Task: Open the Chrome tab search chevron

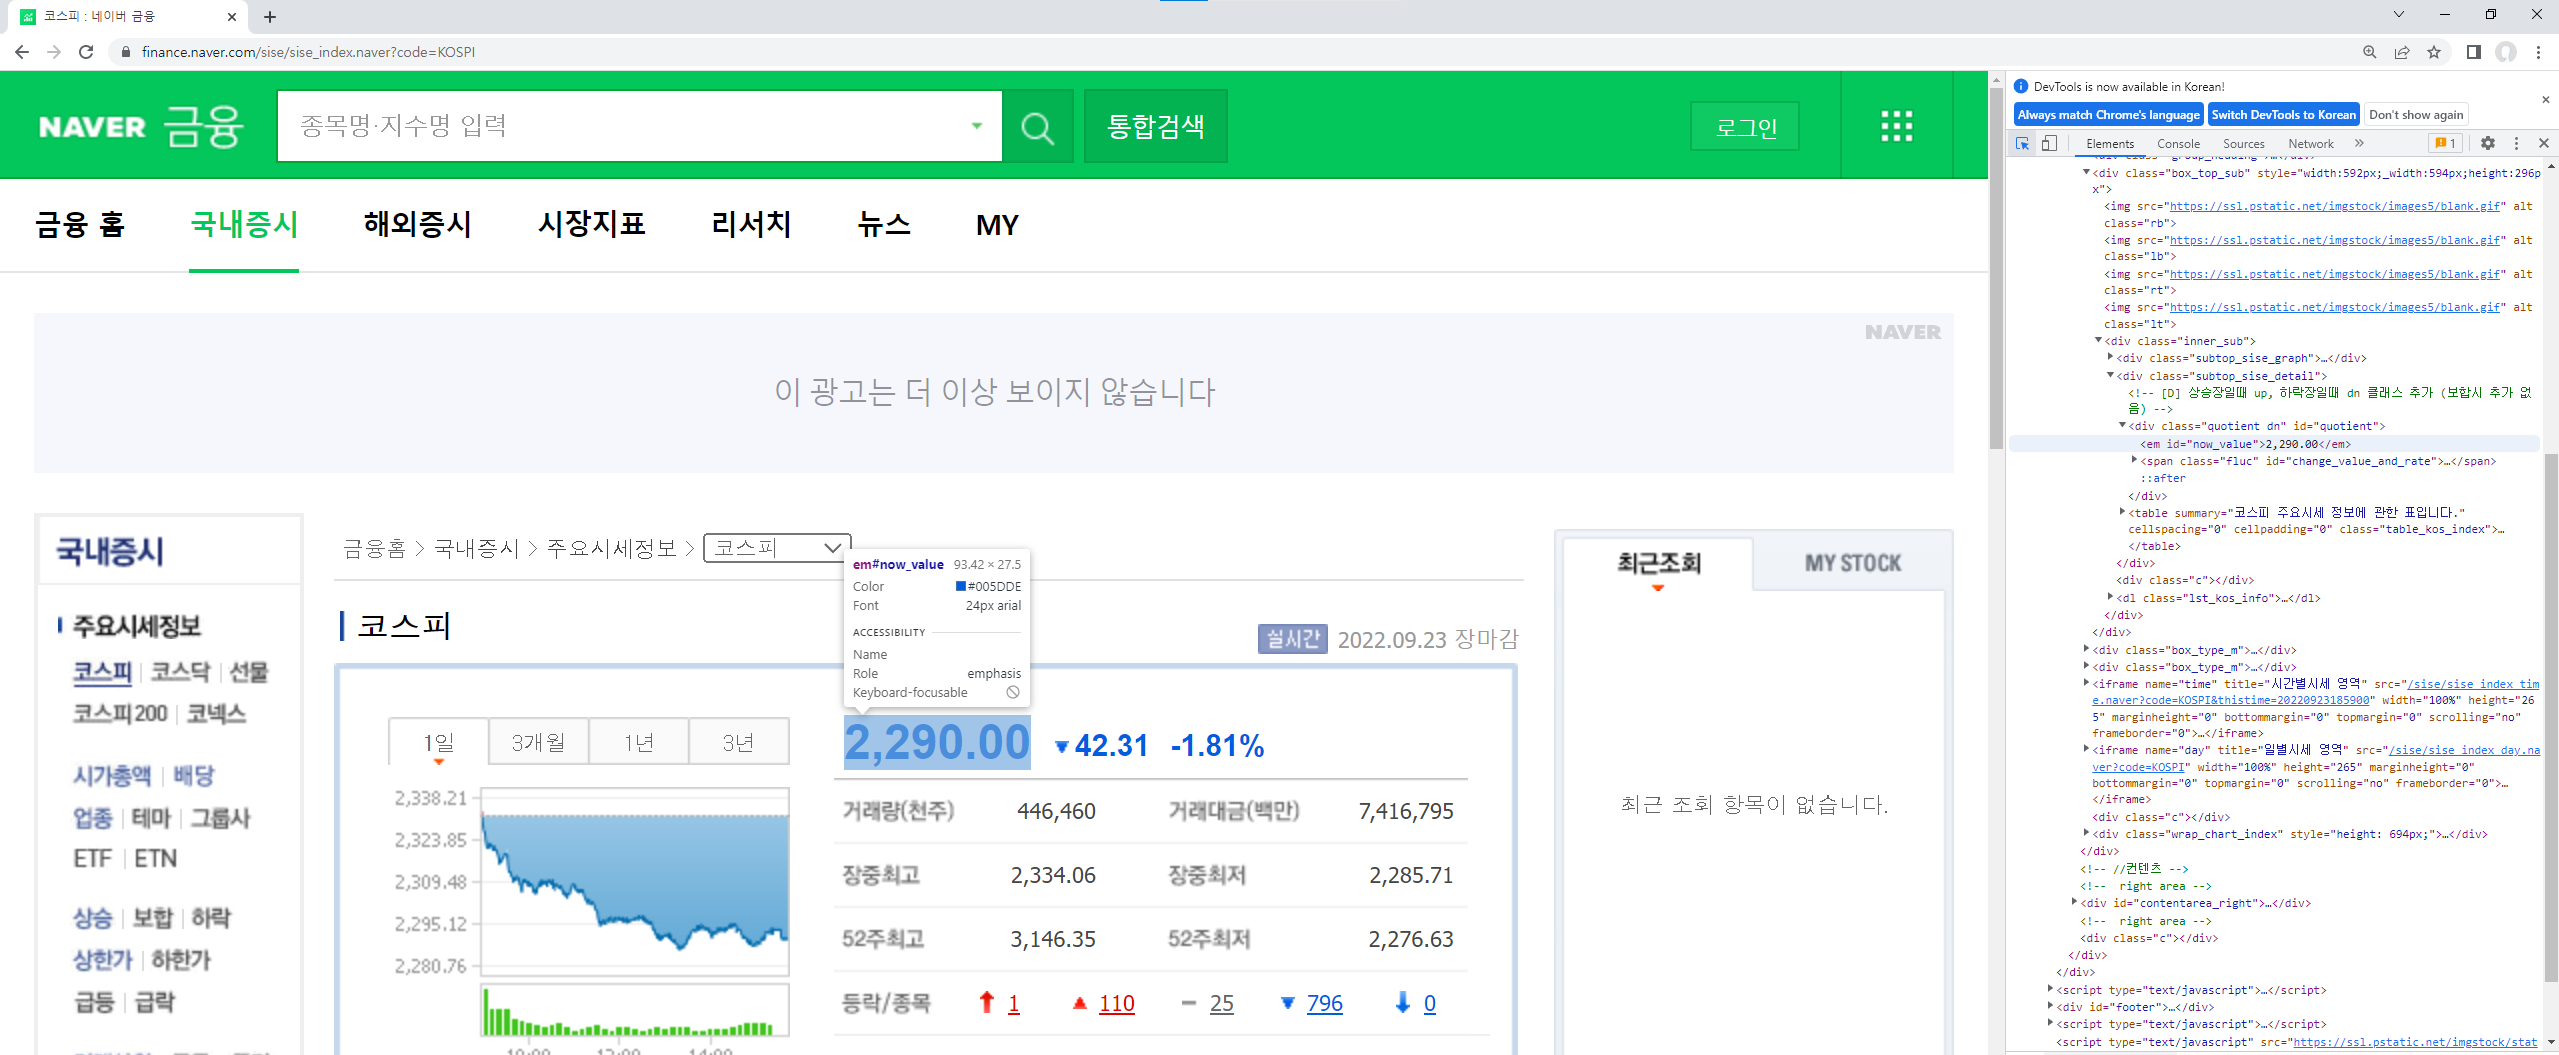Action: point(2398,15)
